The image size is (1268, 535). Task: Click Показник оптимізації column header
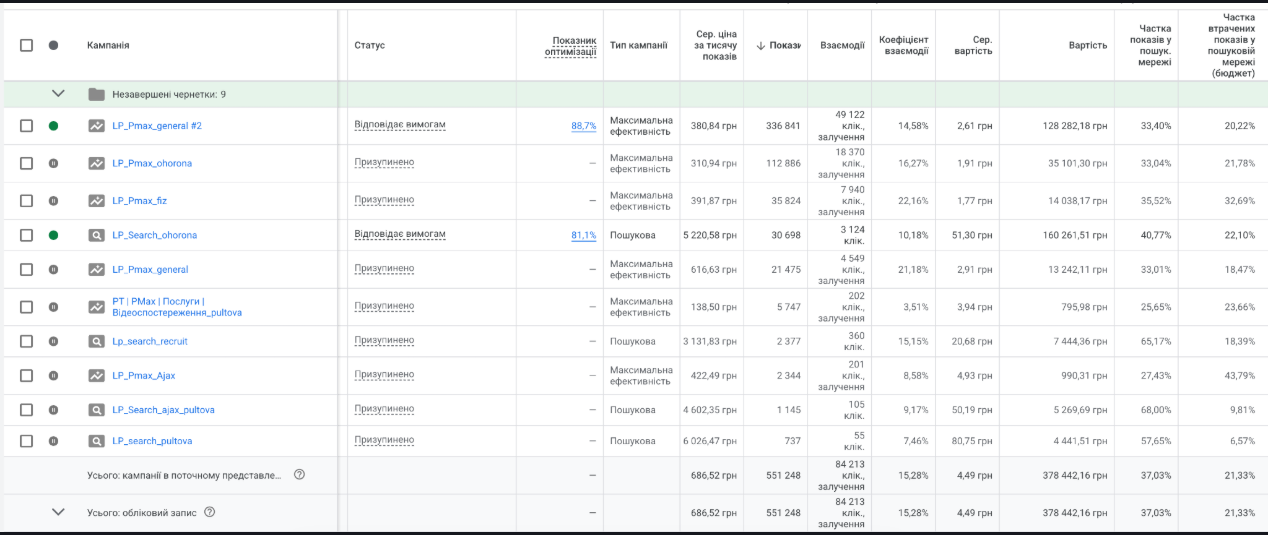570,46
